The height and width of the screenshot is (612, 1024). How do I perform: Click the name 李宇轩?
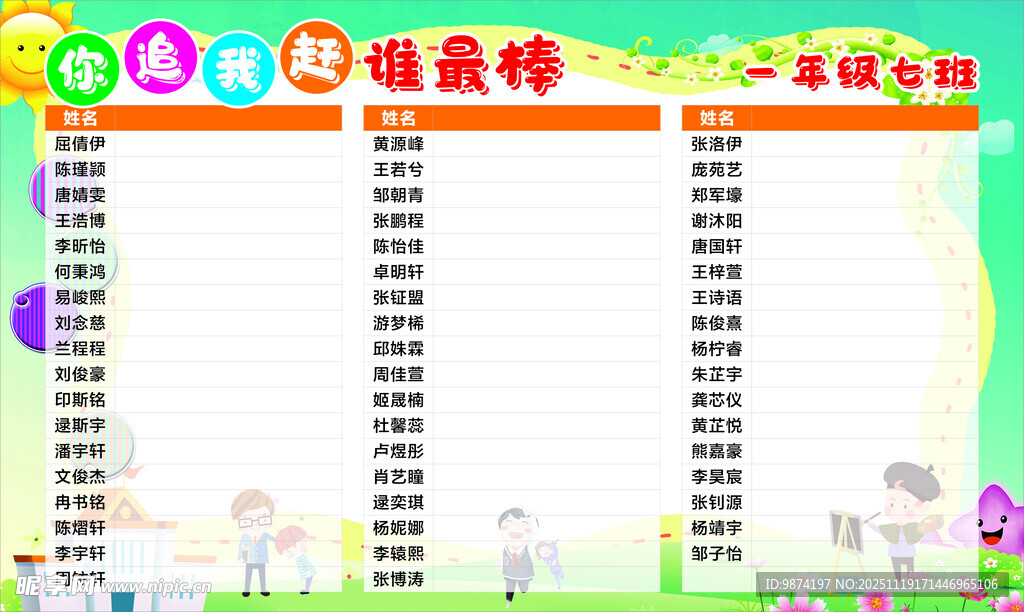tap(80, 553)
